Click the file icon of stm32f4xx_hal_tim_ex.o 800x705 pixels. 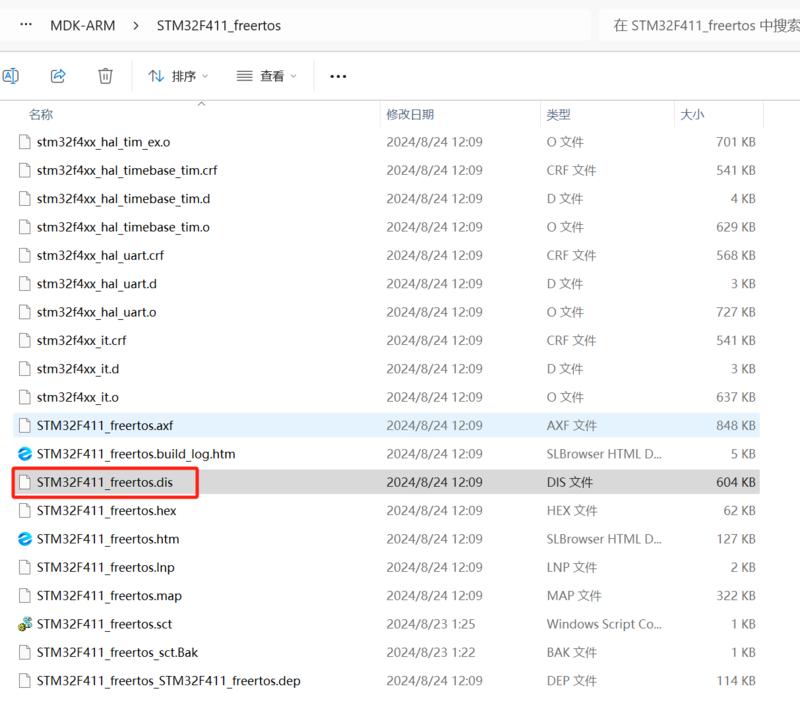24,142
